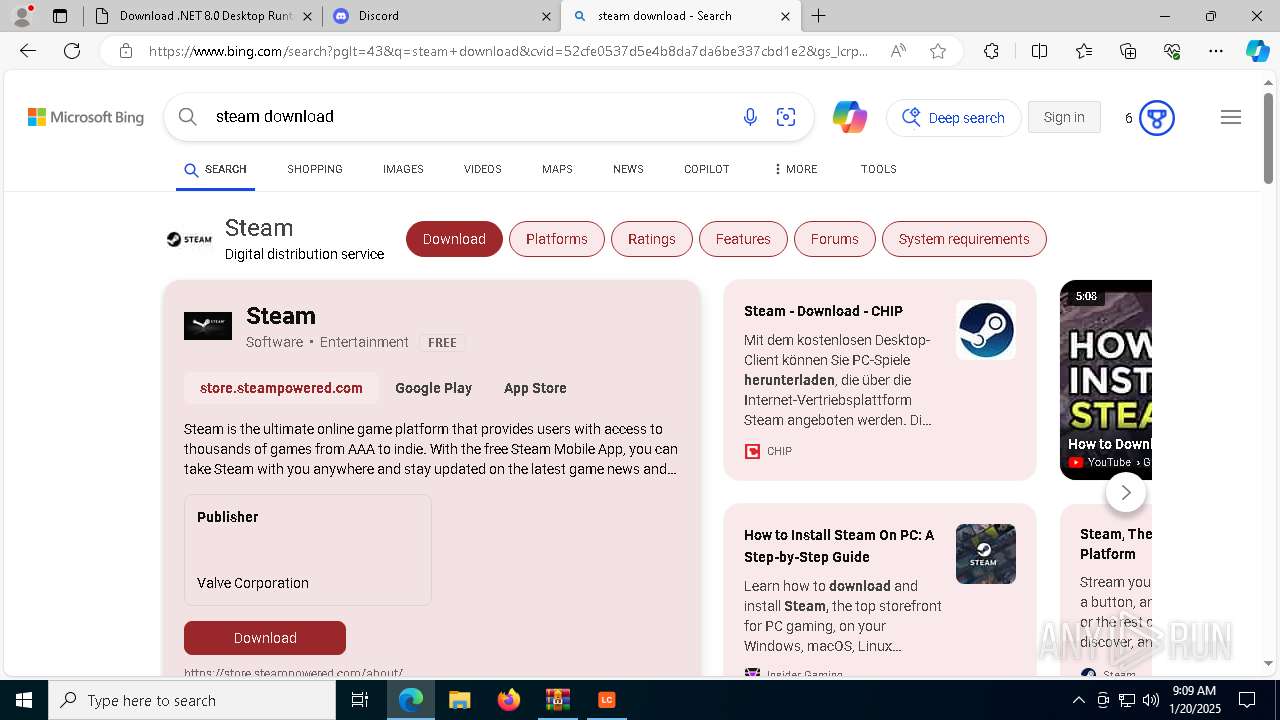Open Microsoft Rewards medal icon
The image size is (1280, 720).
[x=1157, y=118]
